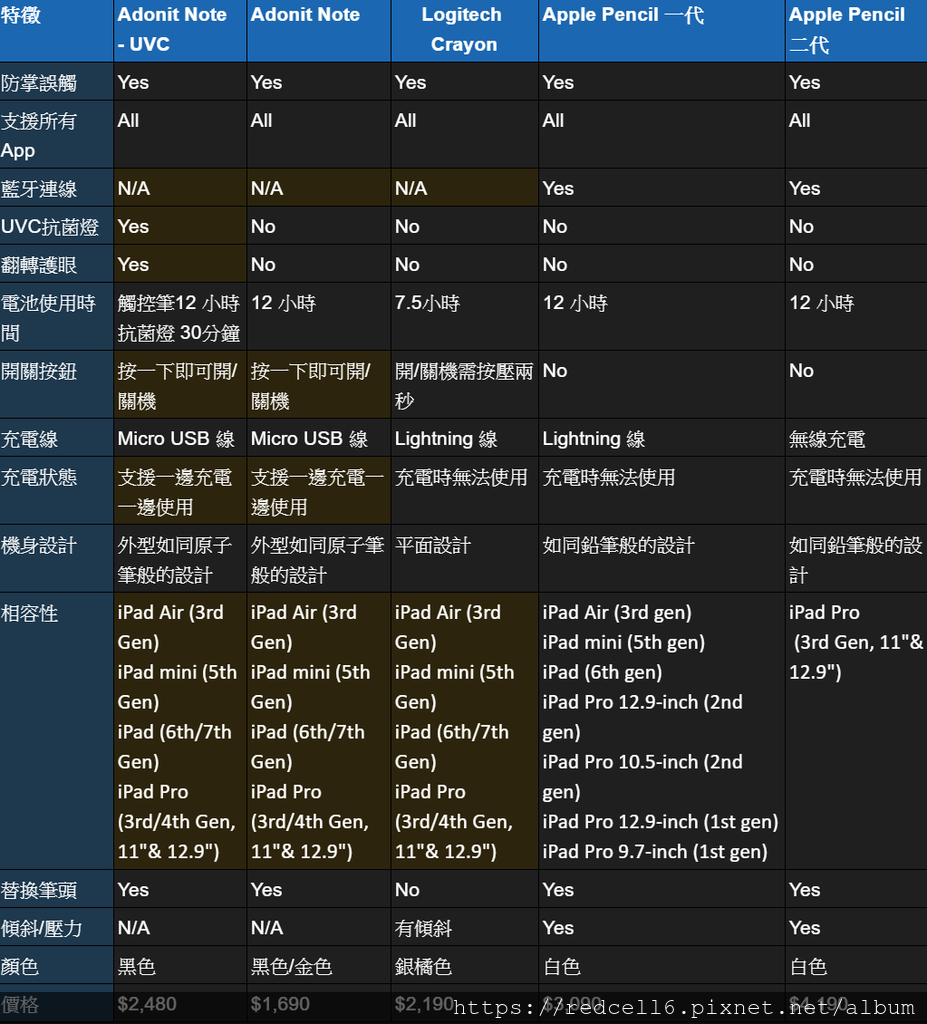Image resolution: width=927 pixels, height=1024 pixels.
Task: Select the 7.5小時 battery cell
Action: pyautogui.click(x=464, y=316)
